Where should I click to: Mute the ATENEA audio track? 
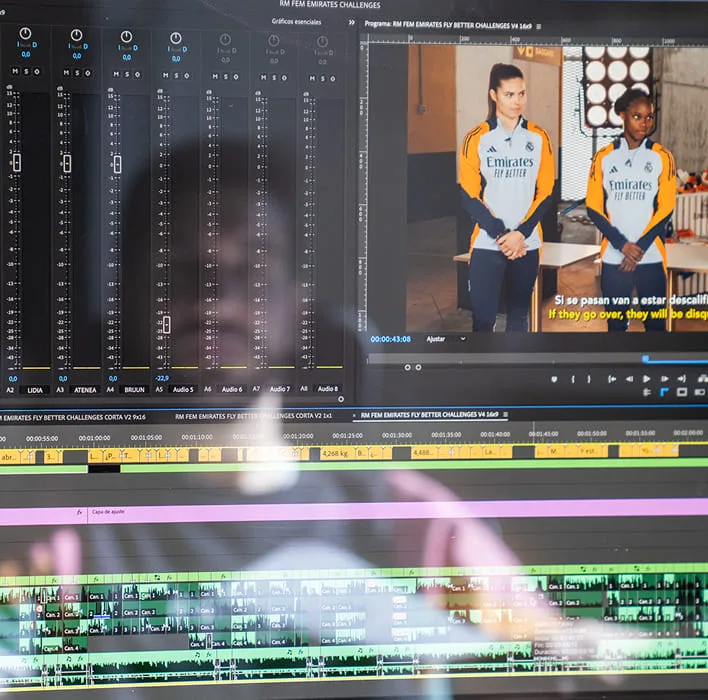pos(66,72)
